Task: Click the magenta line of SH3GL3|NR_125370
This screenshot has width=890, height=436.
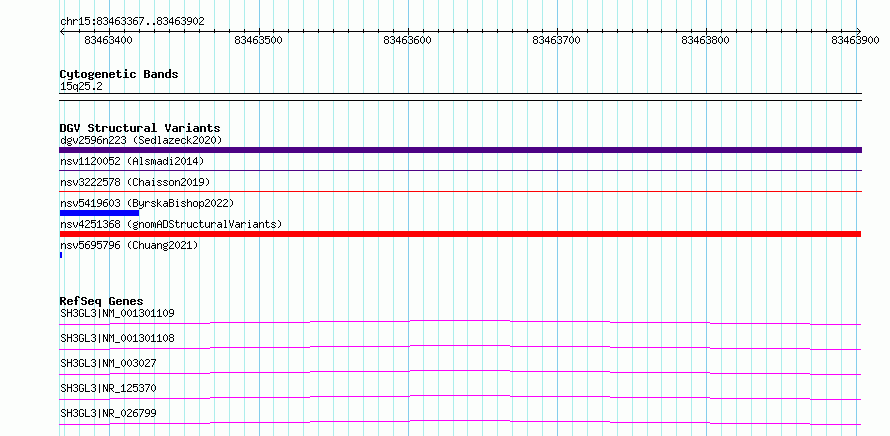Action: pos(460,397)
